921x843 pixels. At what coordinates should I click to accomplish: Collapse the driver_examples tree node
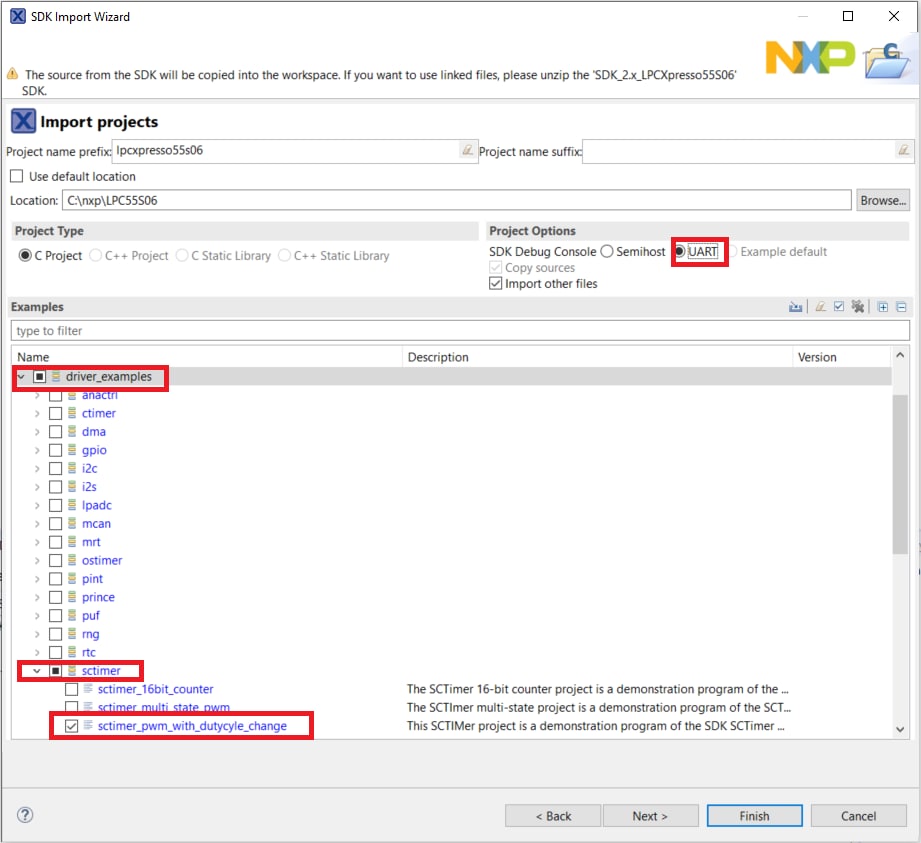[x=21, y=377]
